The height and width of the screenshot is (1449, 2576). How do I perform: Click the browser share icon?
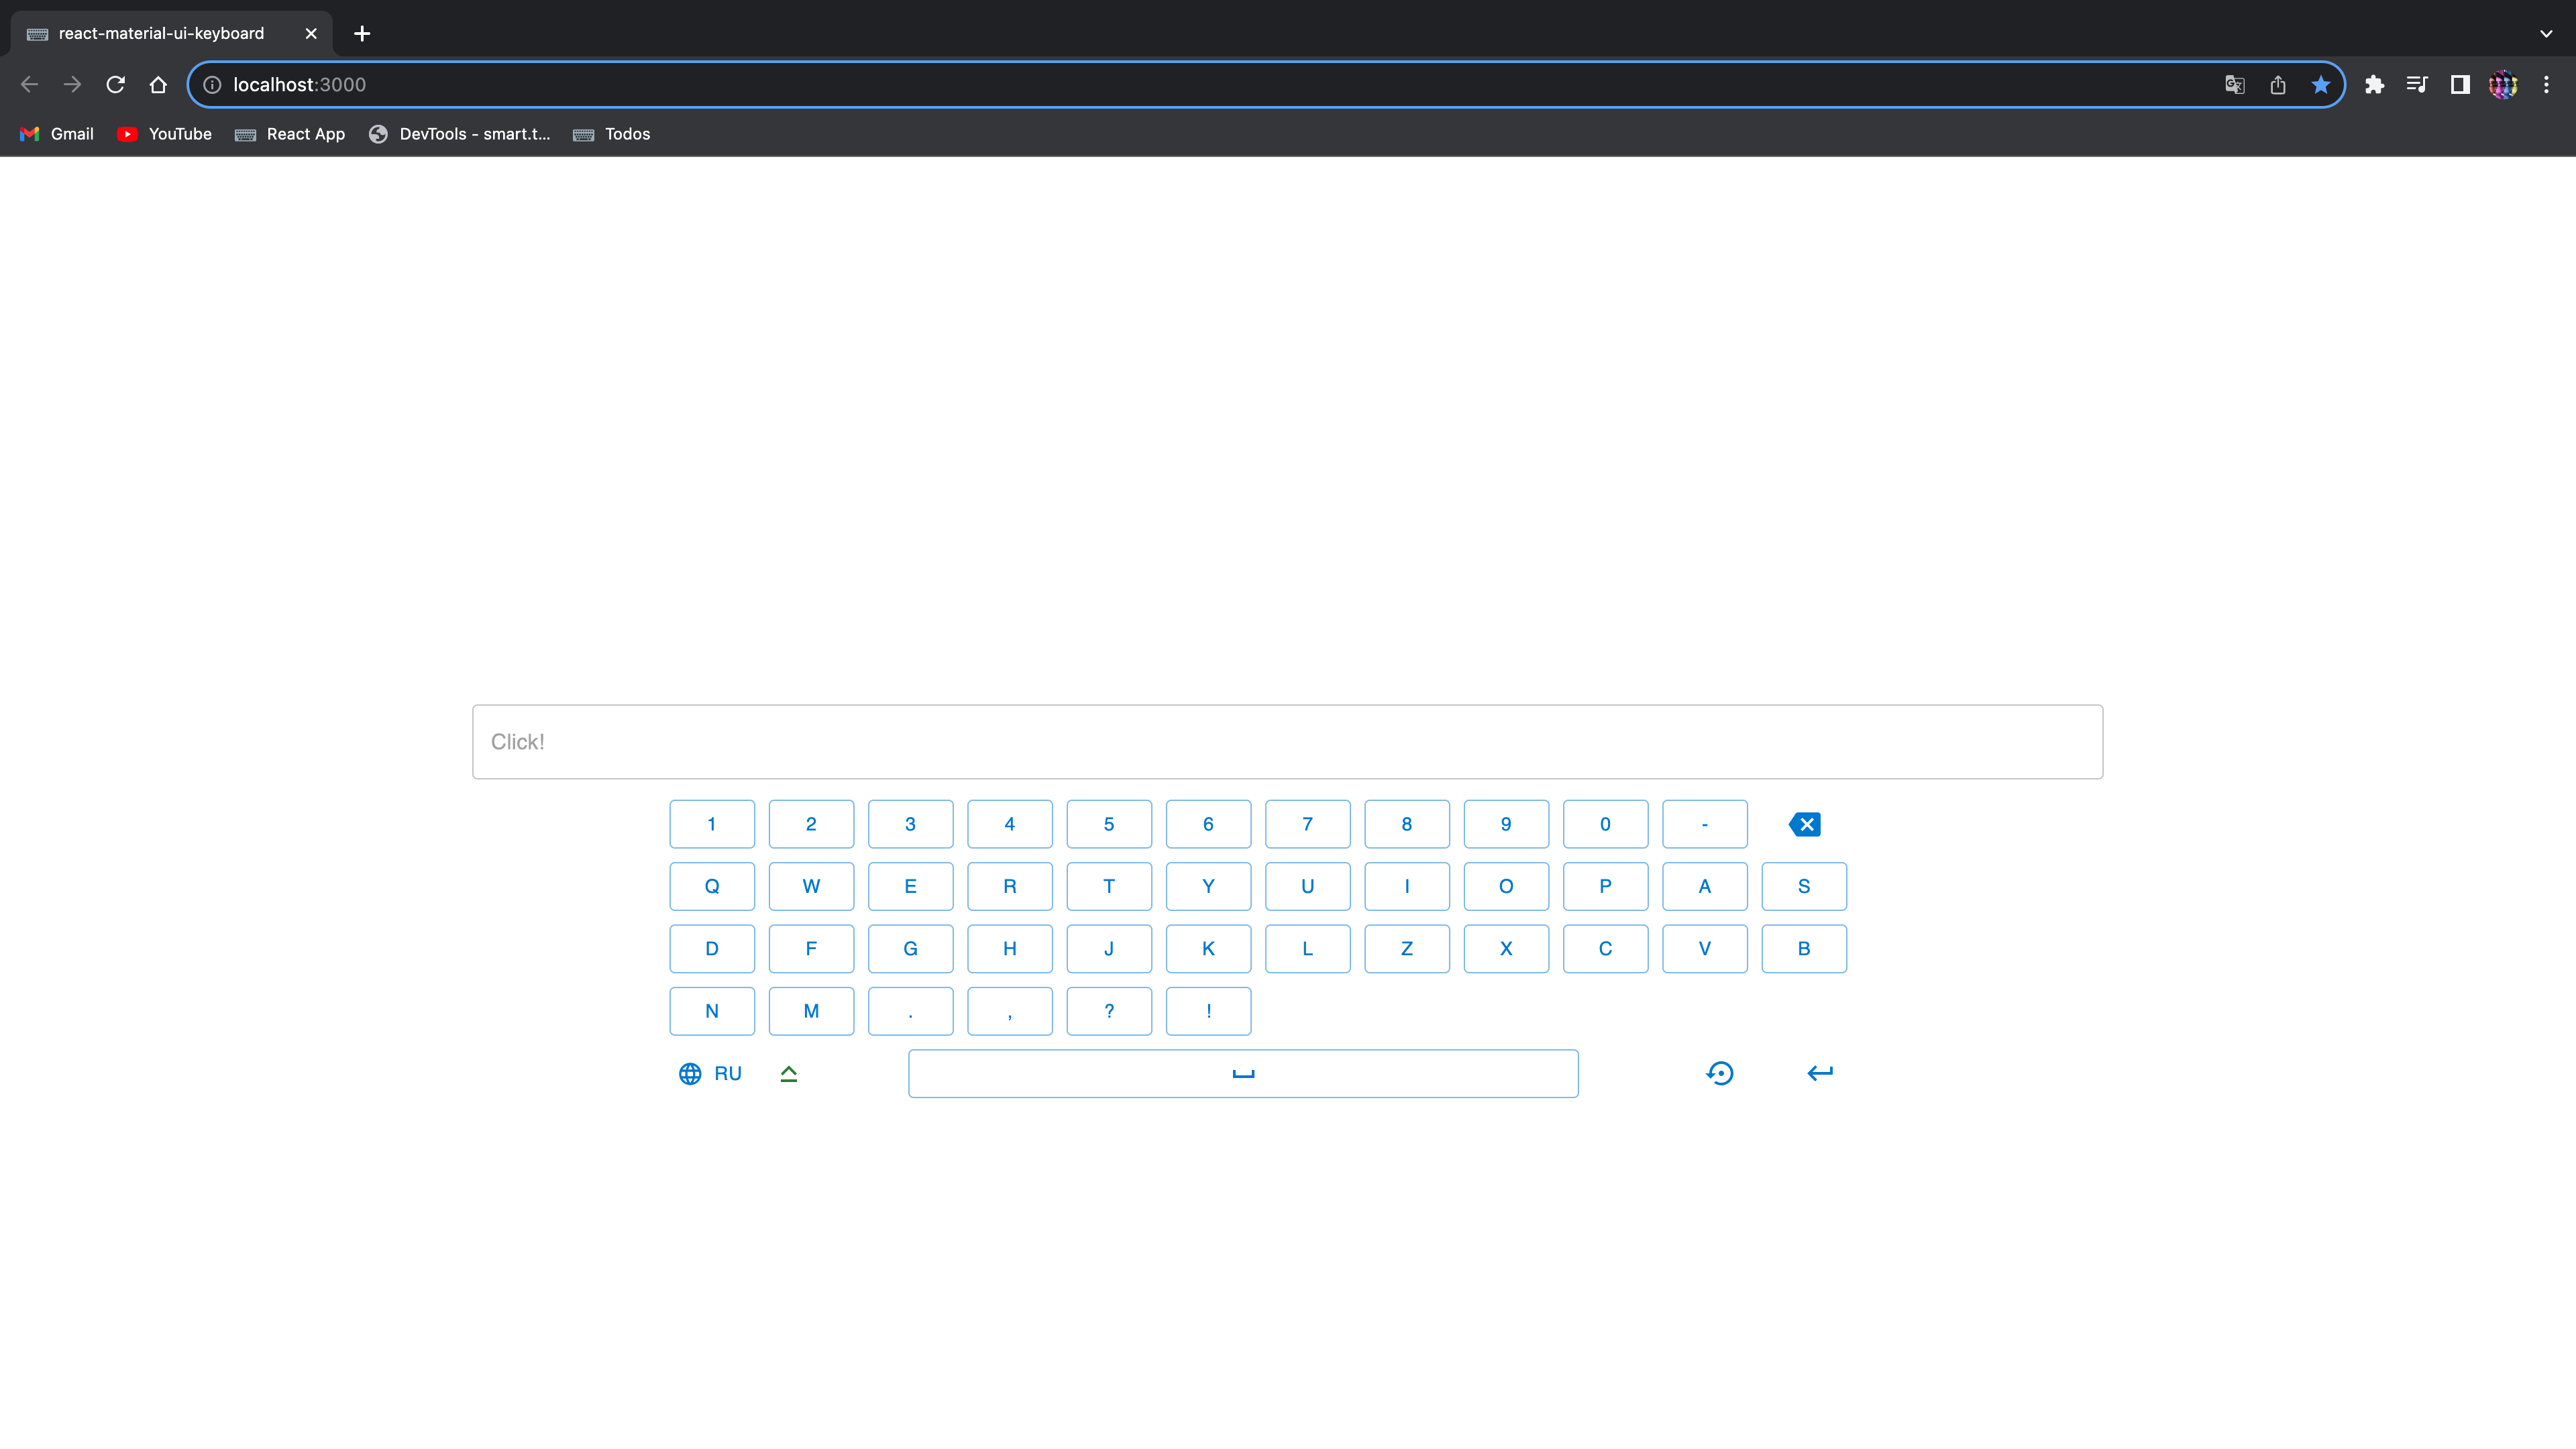(2278, 85)
